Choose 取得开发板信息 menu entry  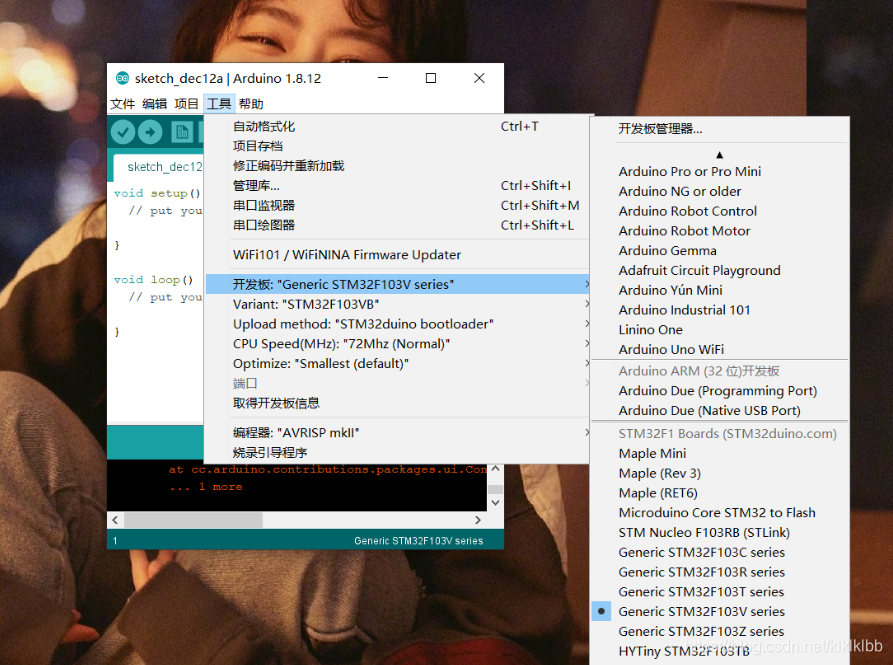(x=397, y=403)
